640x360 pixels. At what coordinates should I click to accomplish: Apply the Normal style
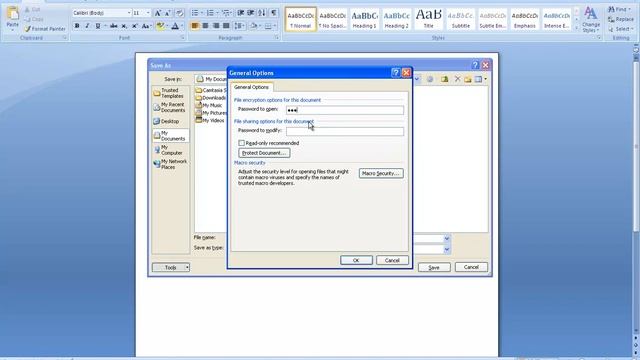pyautogui.click(x=301, y=19)
